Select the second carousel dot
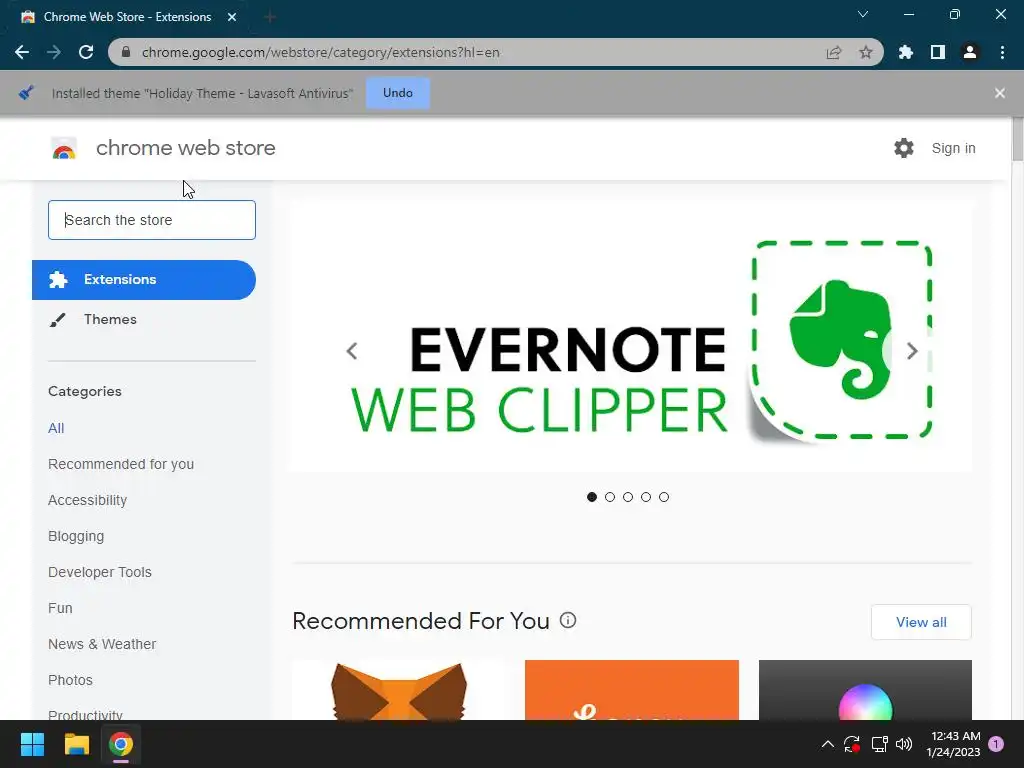 610,497
